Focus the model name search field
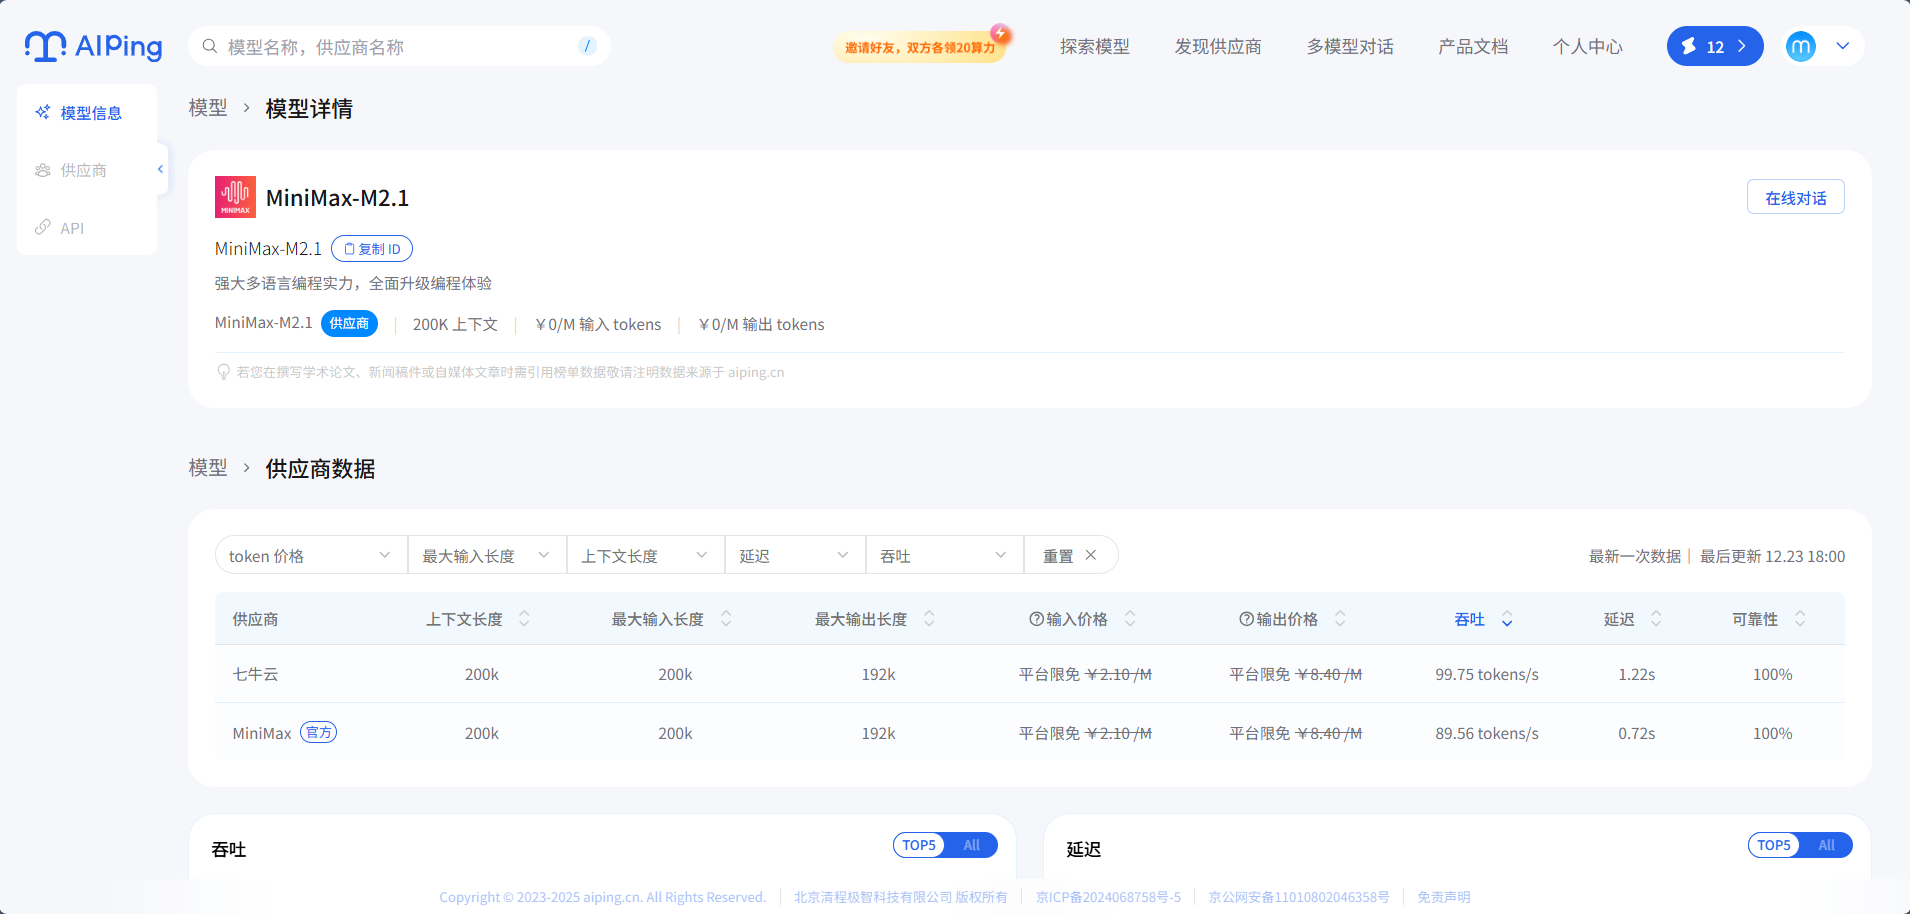1910x914 pixels. pyautogui.click(x=399, y=46)
